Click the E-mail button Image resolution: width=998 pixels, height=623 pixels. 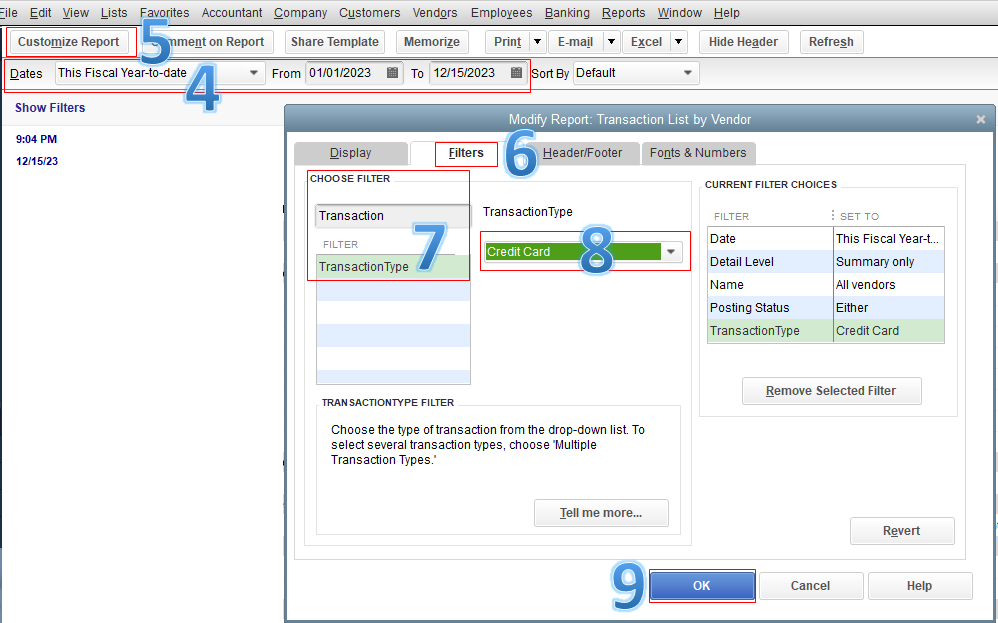575,42
